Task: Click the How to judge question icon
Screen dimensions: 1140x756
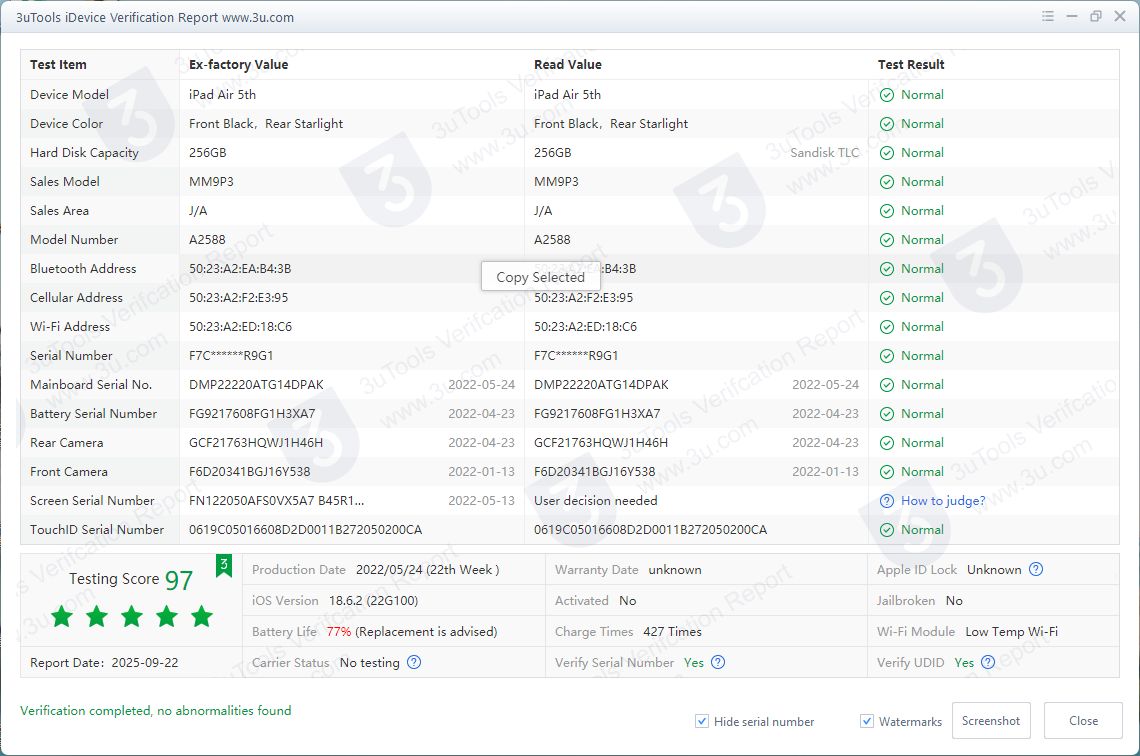Action: [886, 501]
